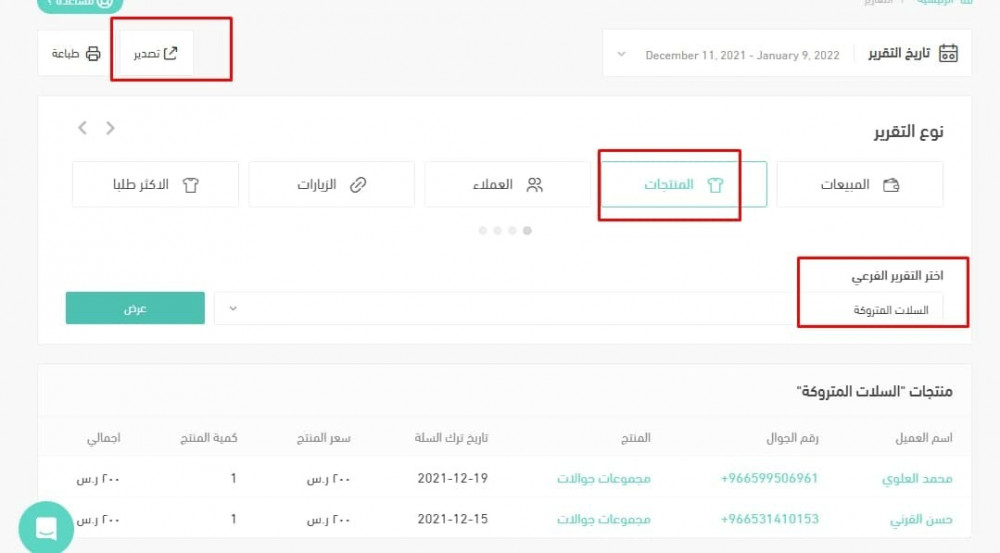Viewport: 1000px width, 553px height.
Task: Click the abandoned carts (السلات المتروكة) sub-report field
Action: coord(880,310)
